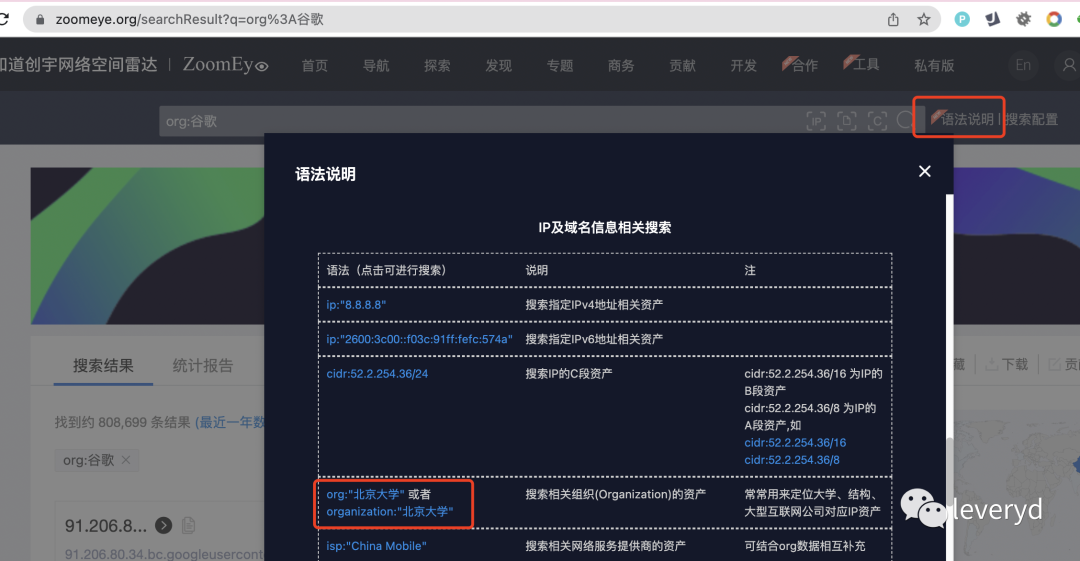1080x561 pixels.
Task: Open the 首页 nav item
Action: click(x=315, y=65)
